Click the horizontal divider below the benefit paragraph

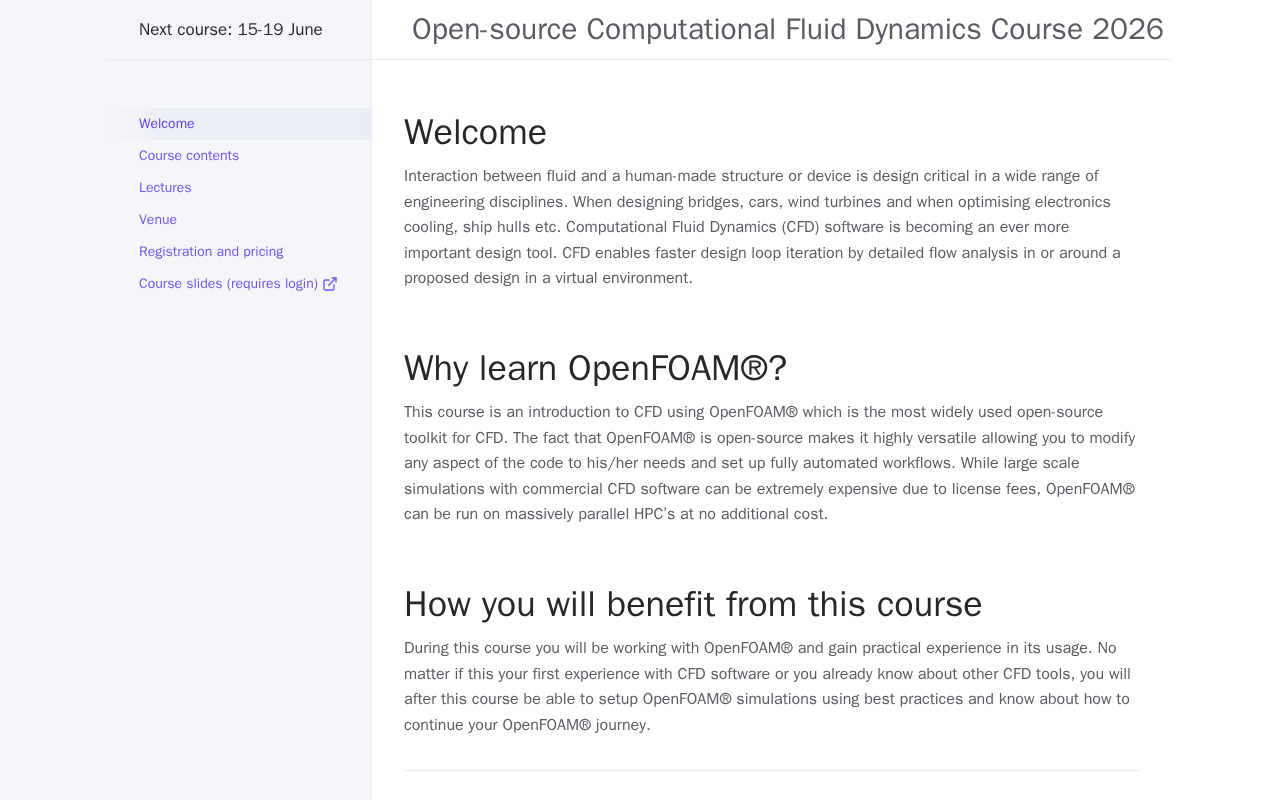click(x=771, y=770)
